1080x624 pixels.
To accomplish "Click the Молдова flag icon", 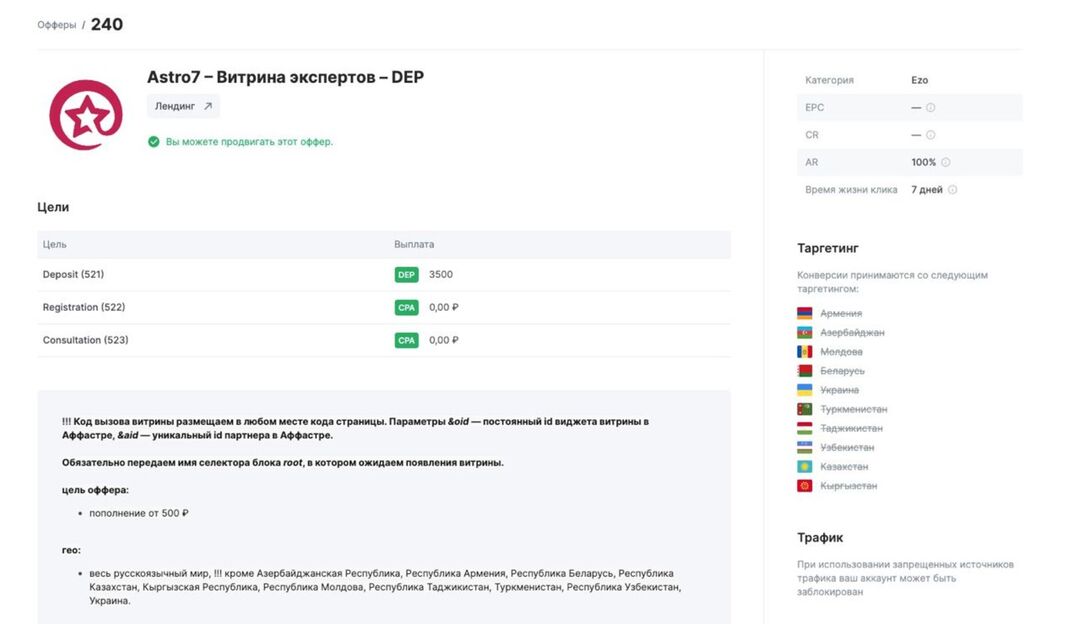I will click(804, 352).
